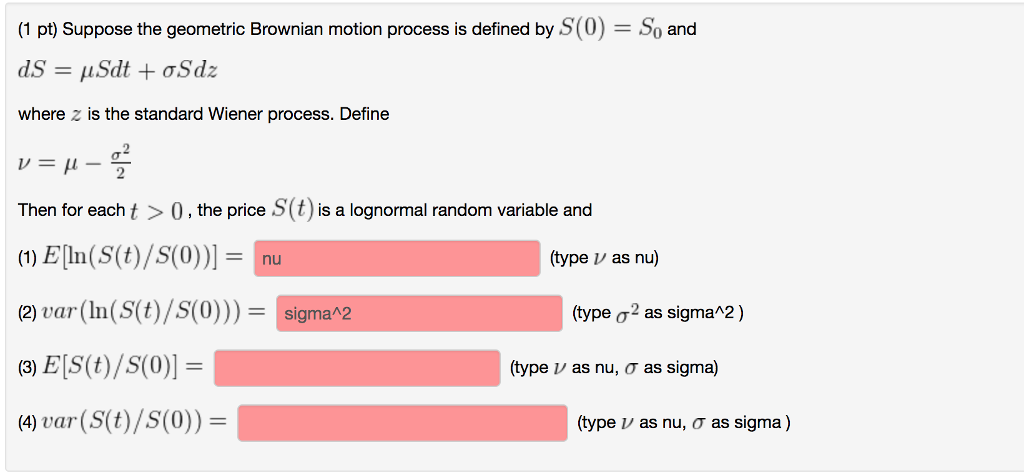The width and height of the screenshot is (1024, 473).
Task: Click the "standard Wiener process" sentence
Action: [232, 114]
